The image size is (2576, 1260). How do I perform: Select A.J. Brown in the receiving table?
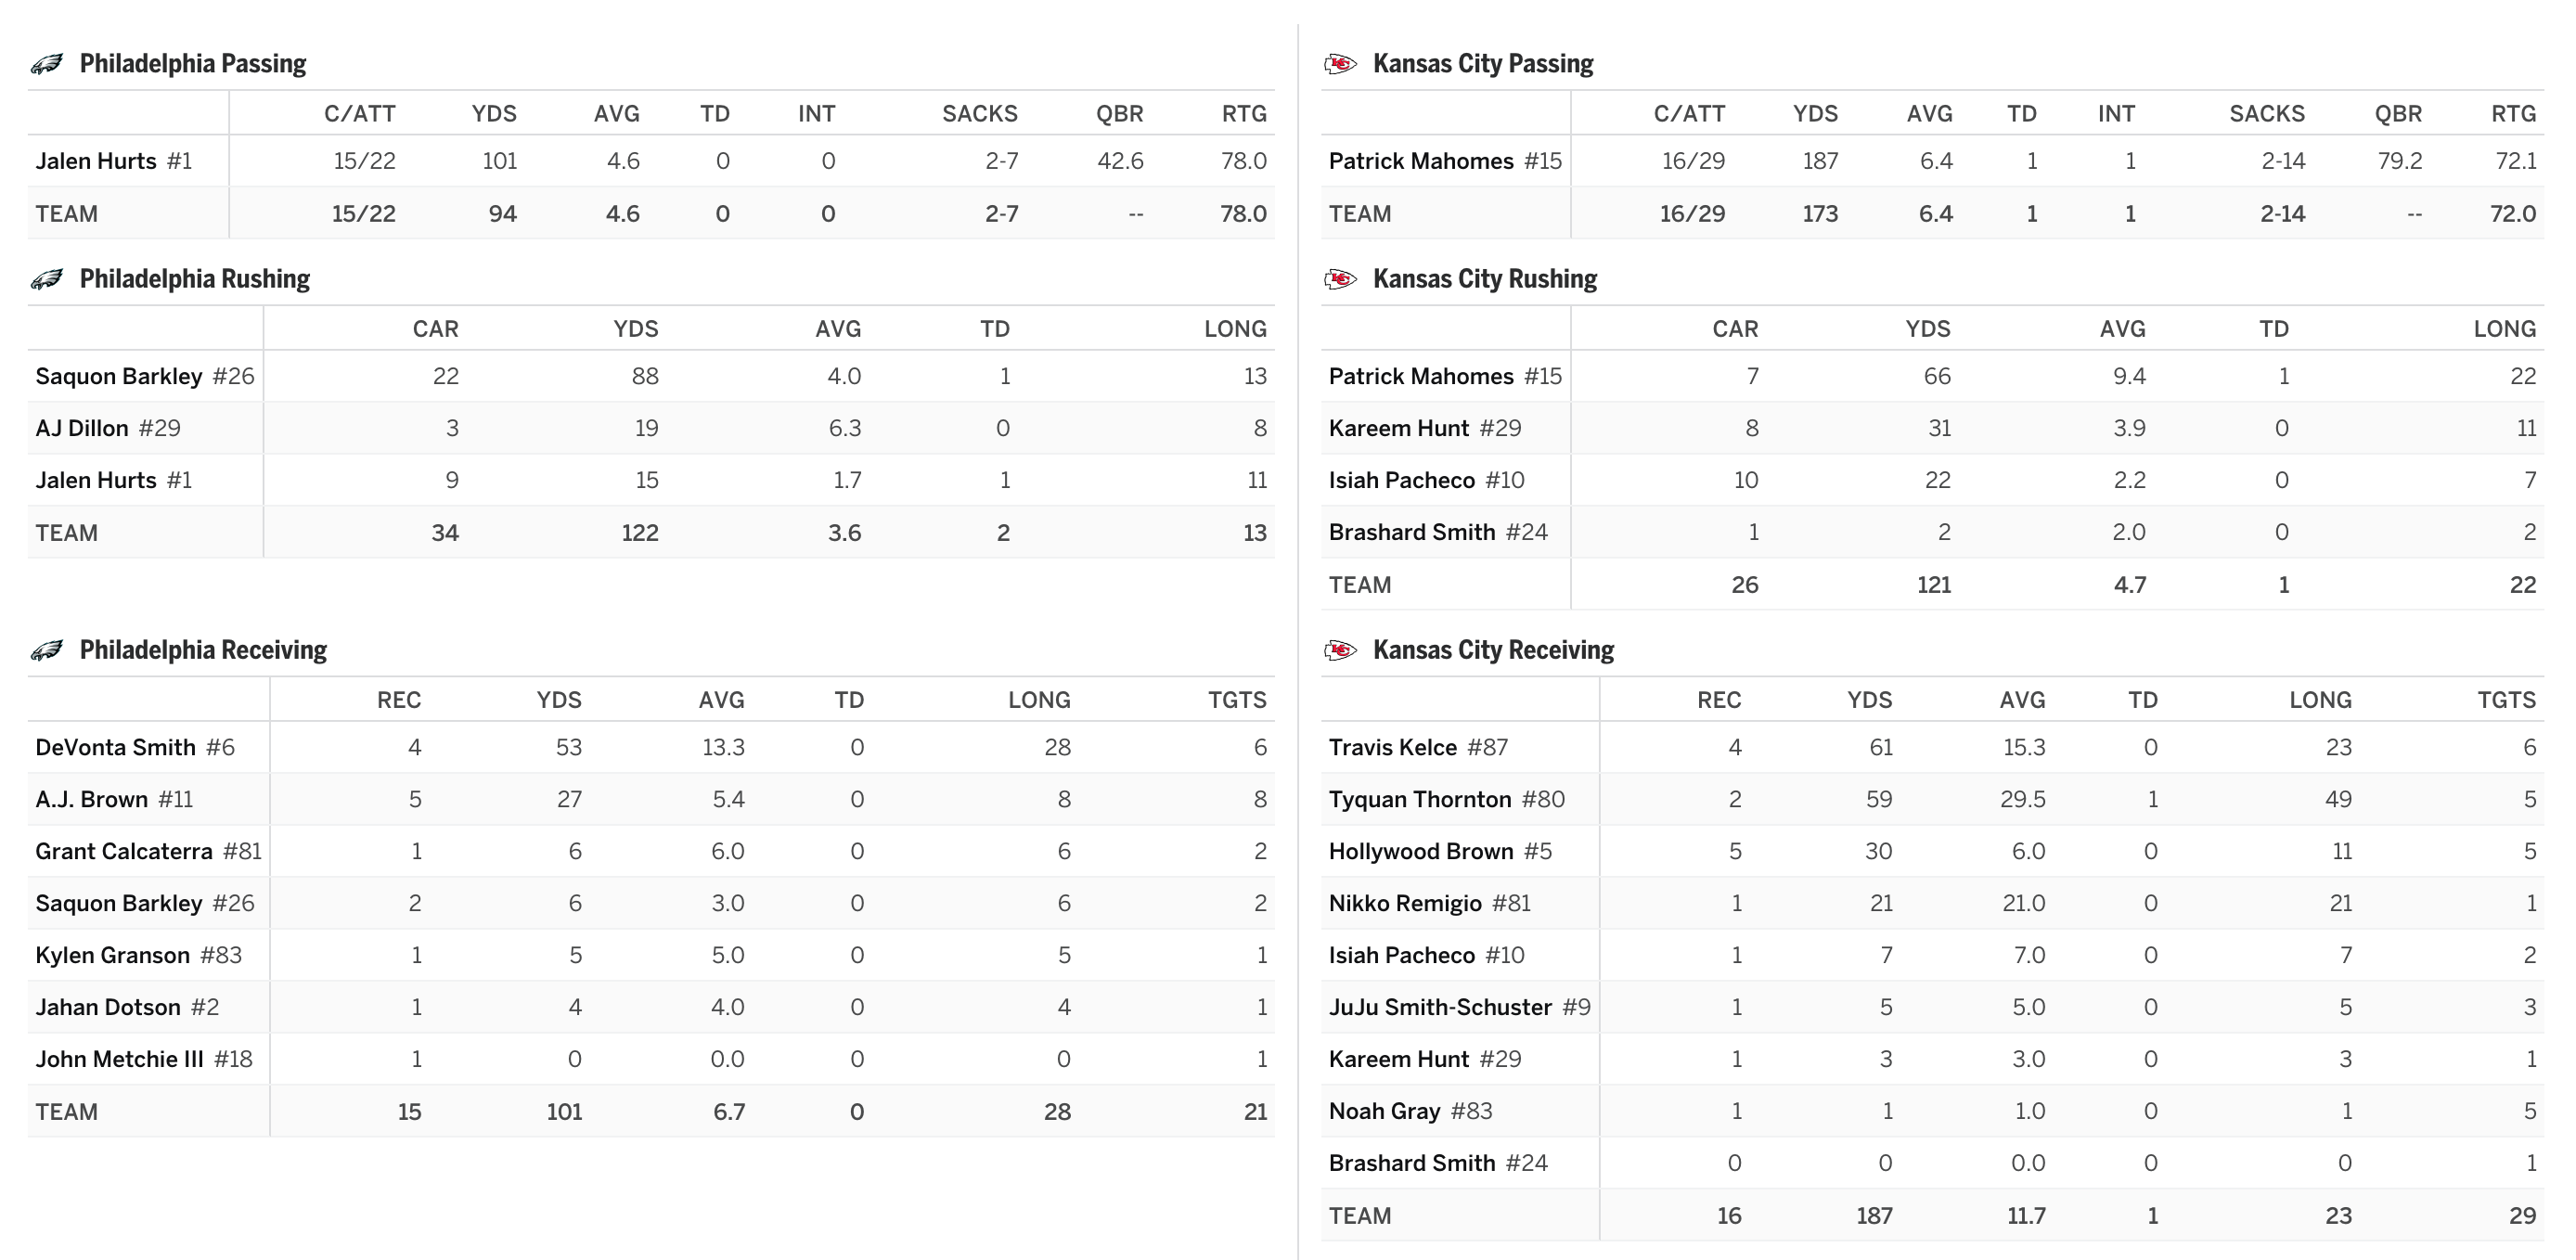(91, 799)
